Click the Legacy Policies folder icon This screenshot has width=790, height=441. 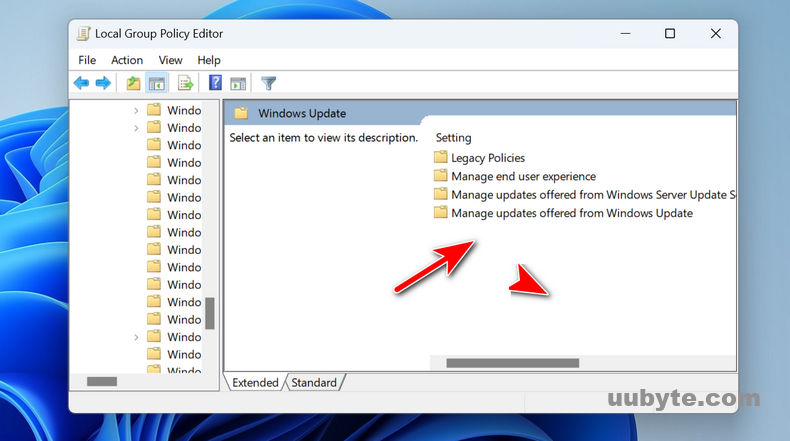[440, 157]
